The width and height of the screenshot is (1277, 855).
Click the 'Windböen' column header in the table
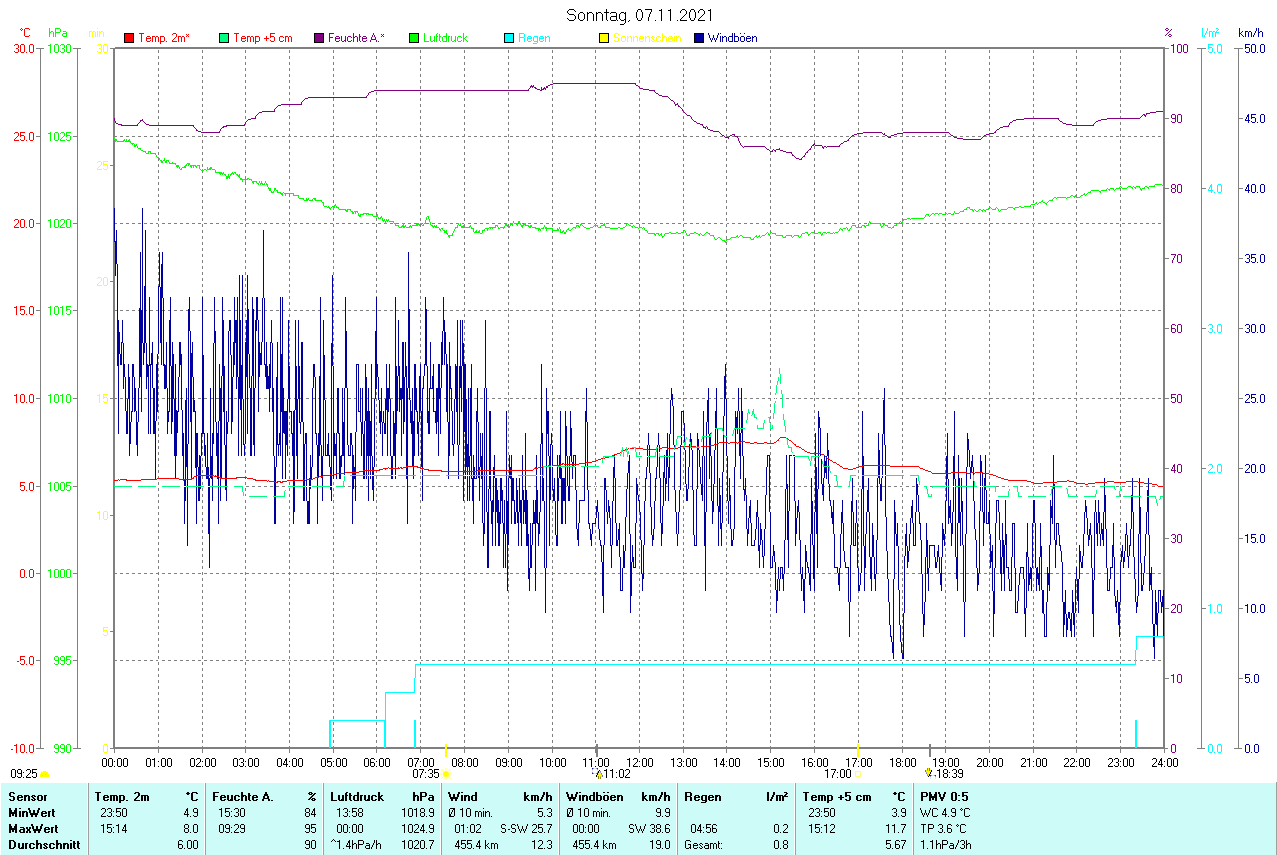click(x=593, y=797)
